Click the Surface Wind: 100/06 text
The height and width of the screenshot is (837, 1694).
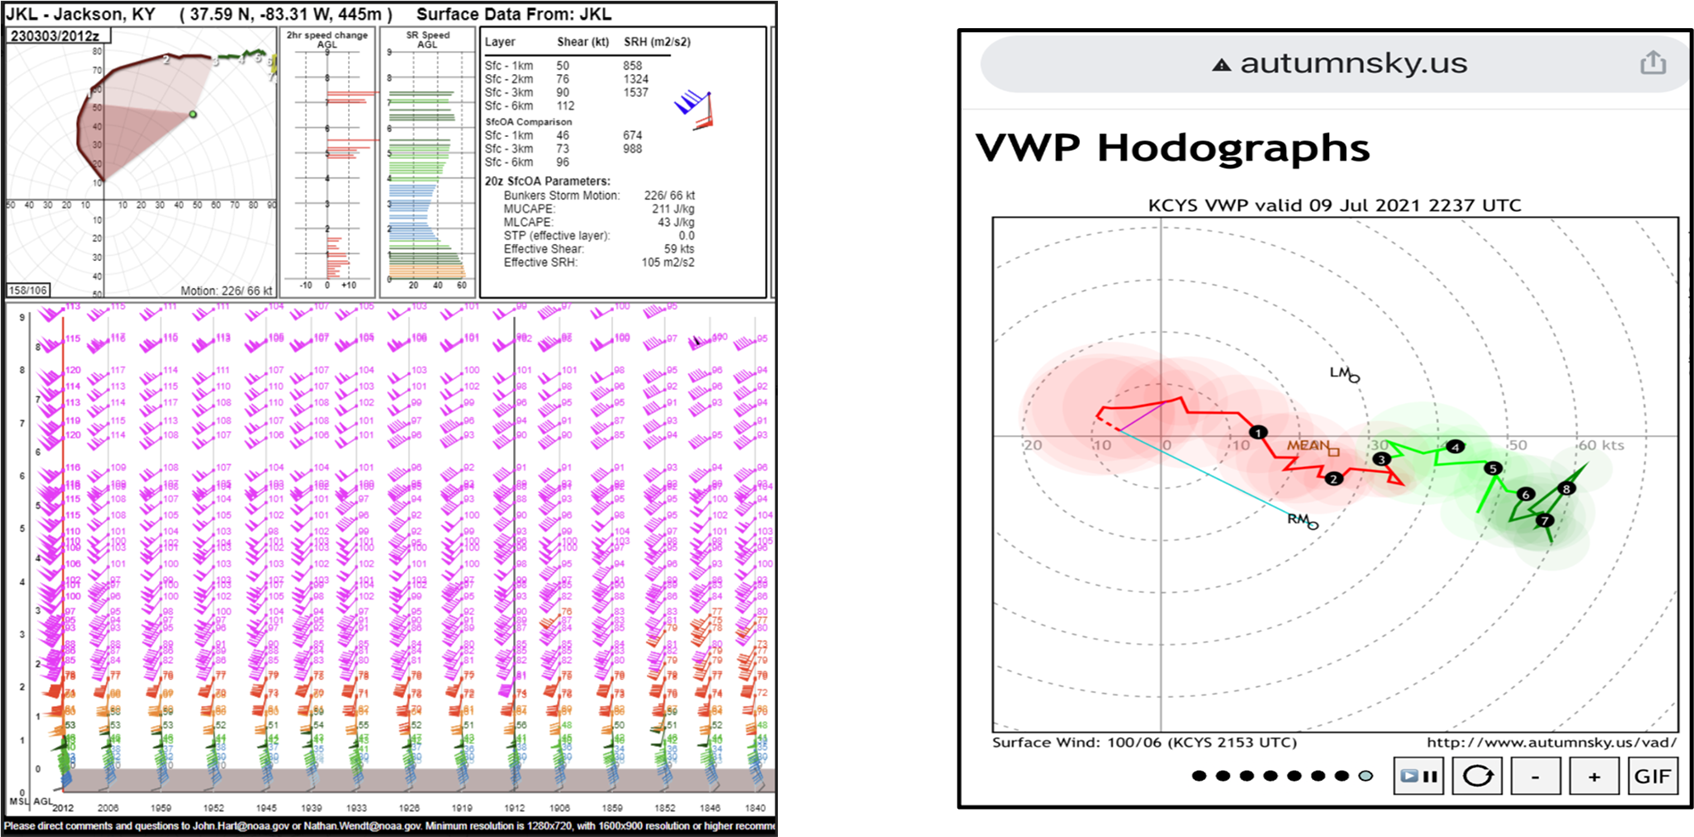pos(1144,742)
